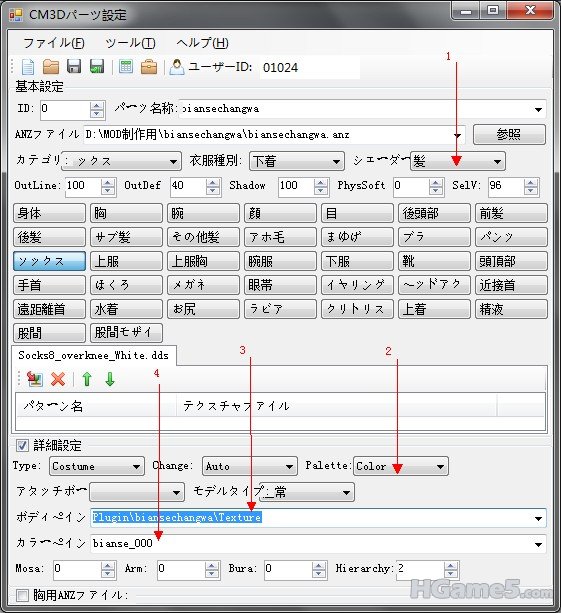The image size is (561, 613).
Task: Open the ヘルプ(H) menu
Action: click(203, 43)
